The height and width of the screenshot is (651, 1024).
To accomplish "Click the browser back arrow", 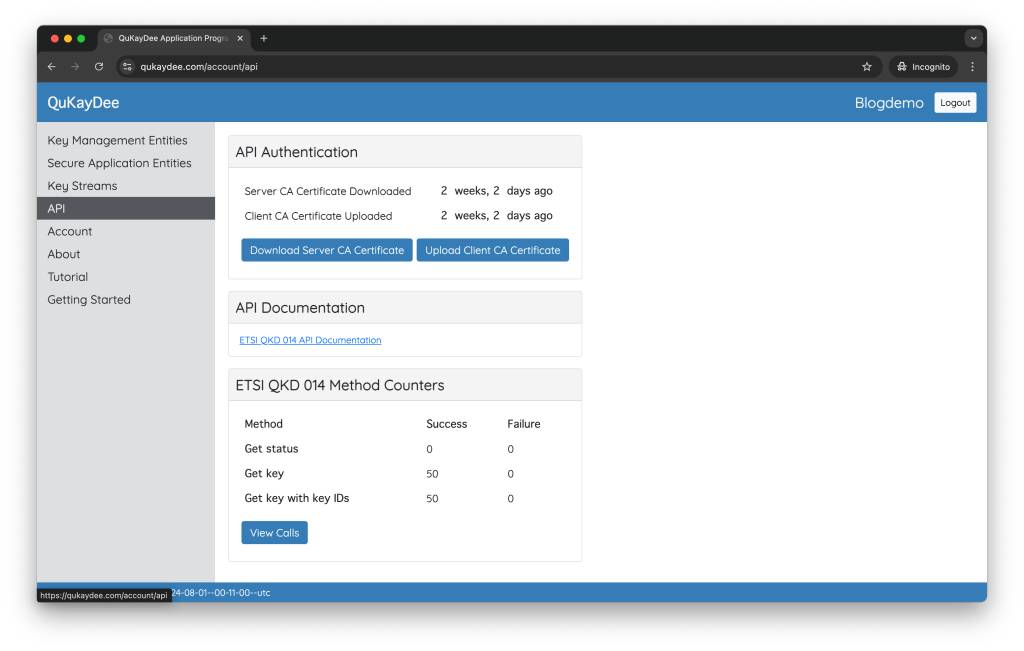I will coord(52,67).
